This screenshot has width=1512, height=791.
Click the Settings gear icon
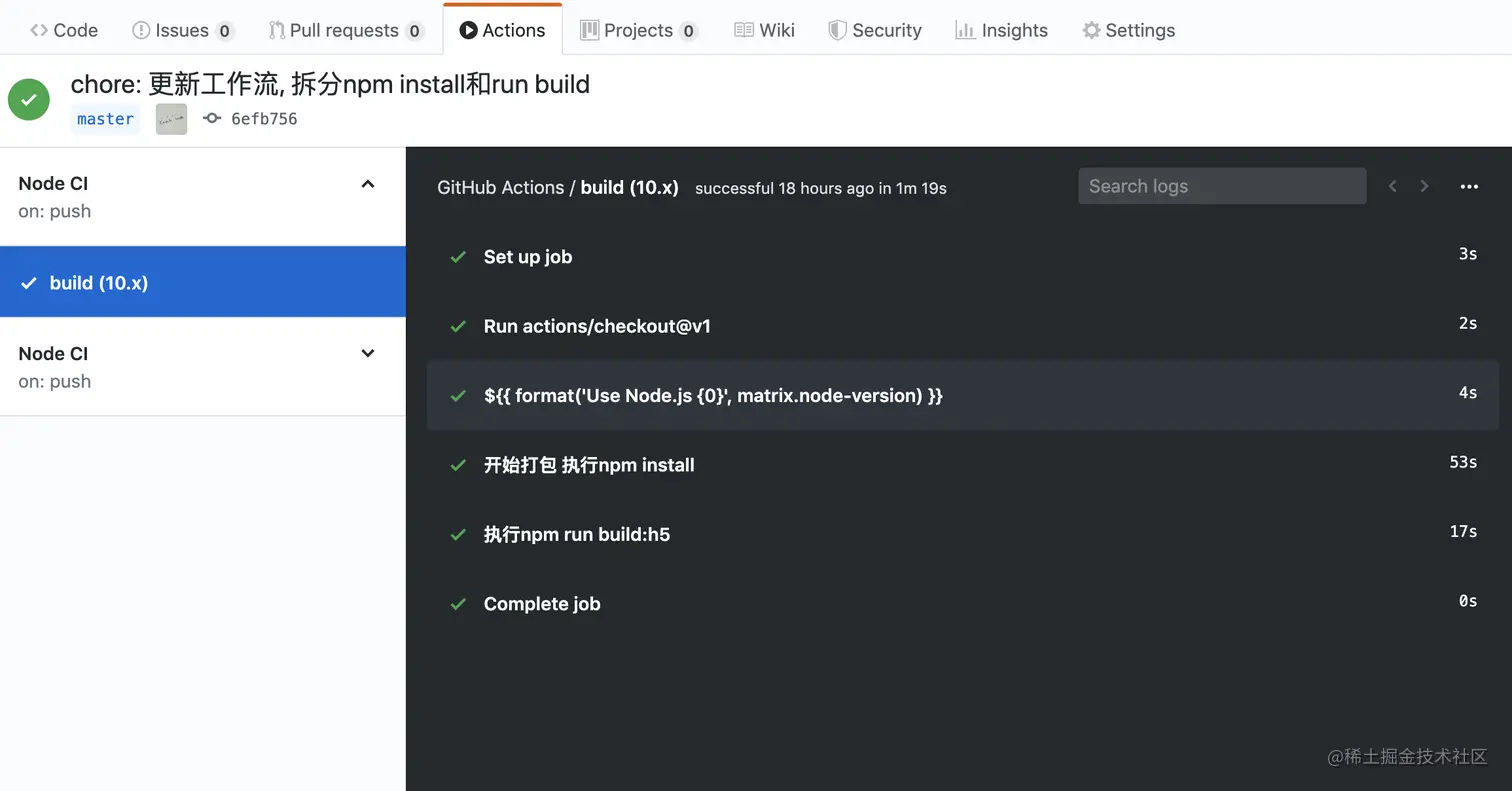[x=1089, y=29]
